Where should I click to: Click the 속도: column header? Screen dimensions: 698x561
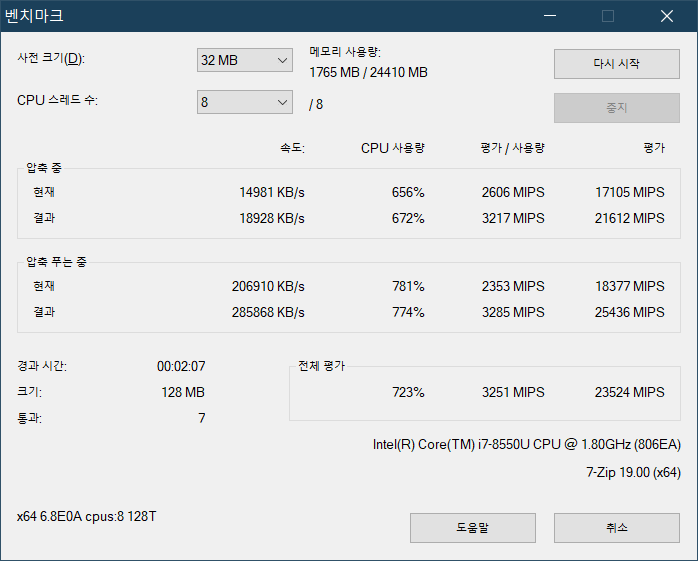(x=292, y=148)
